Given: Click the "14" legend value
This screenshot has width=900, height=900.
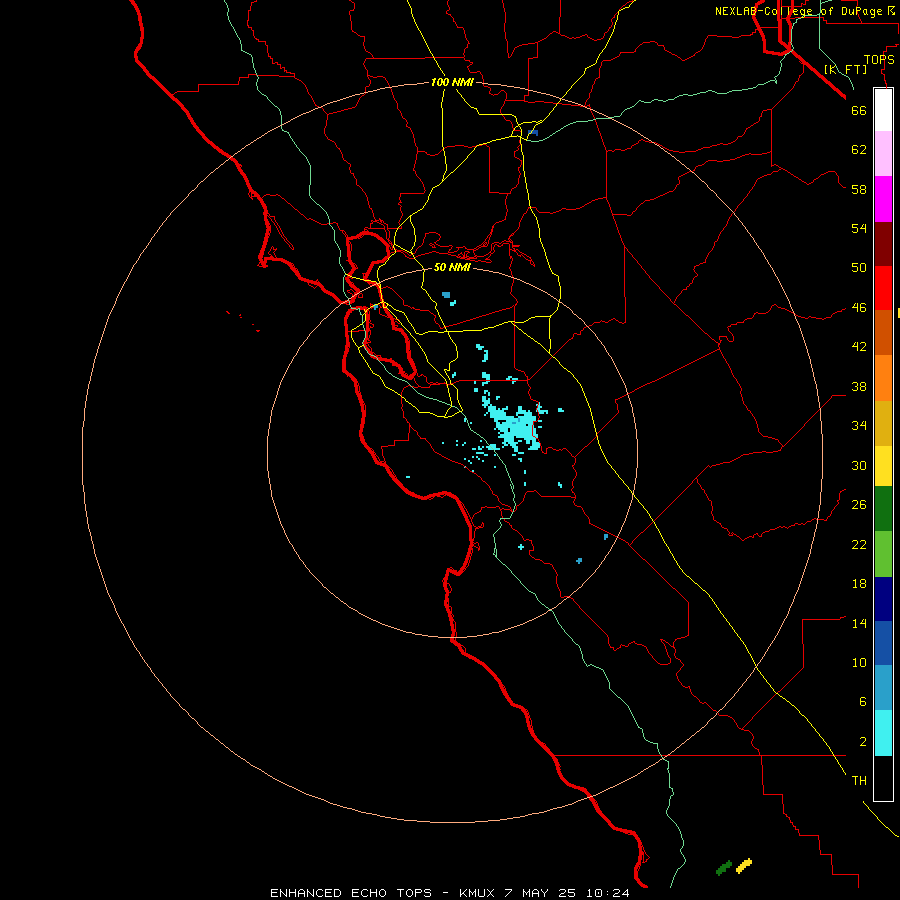Looking at the screenshot, I should (x=859, y=623).
